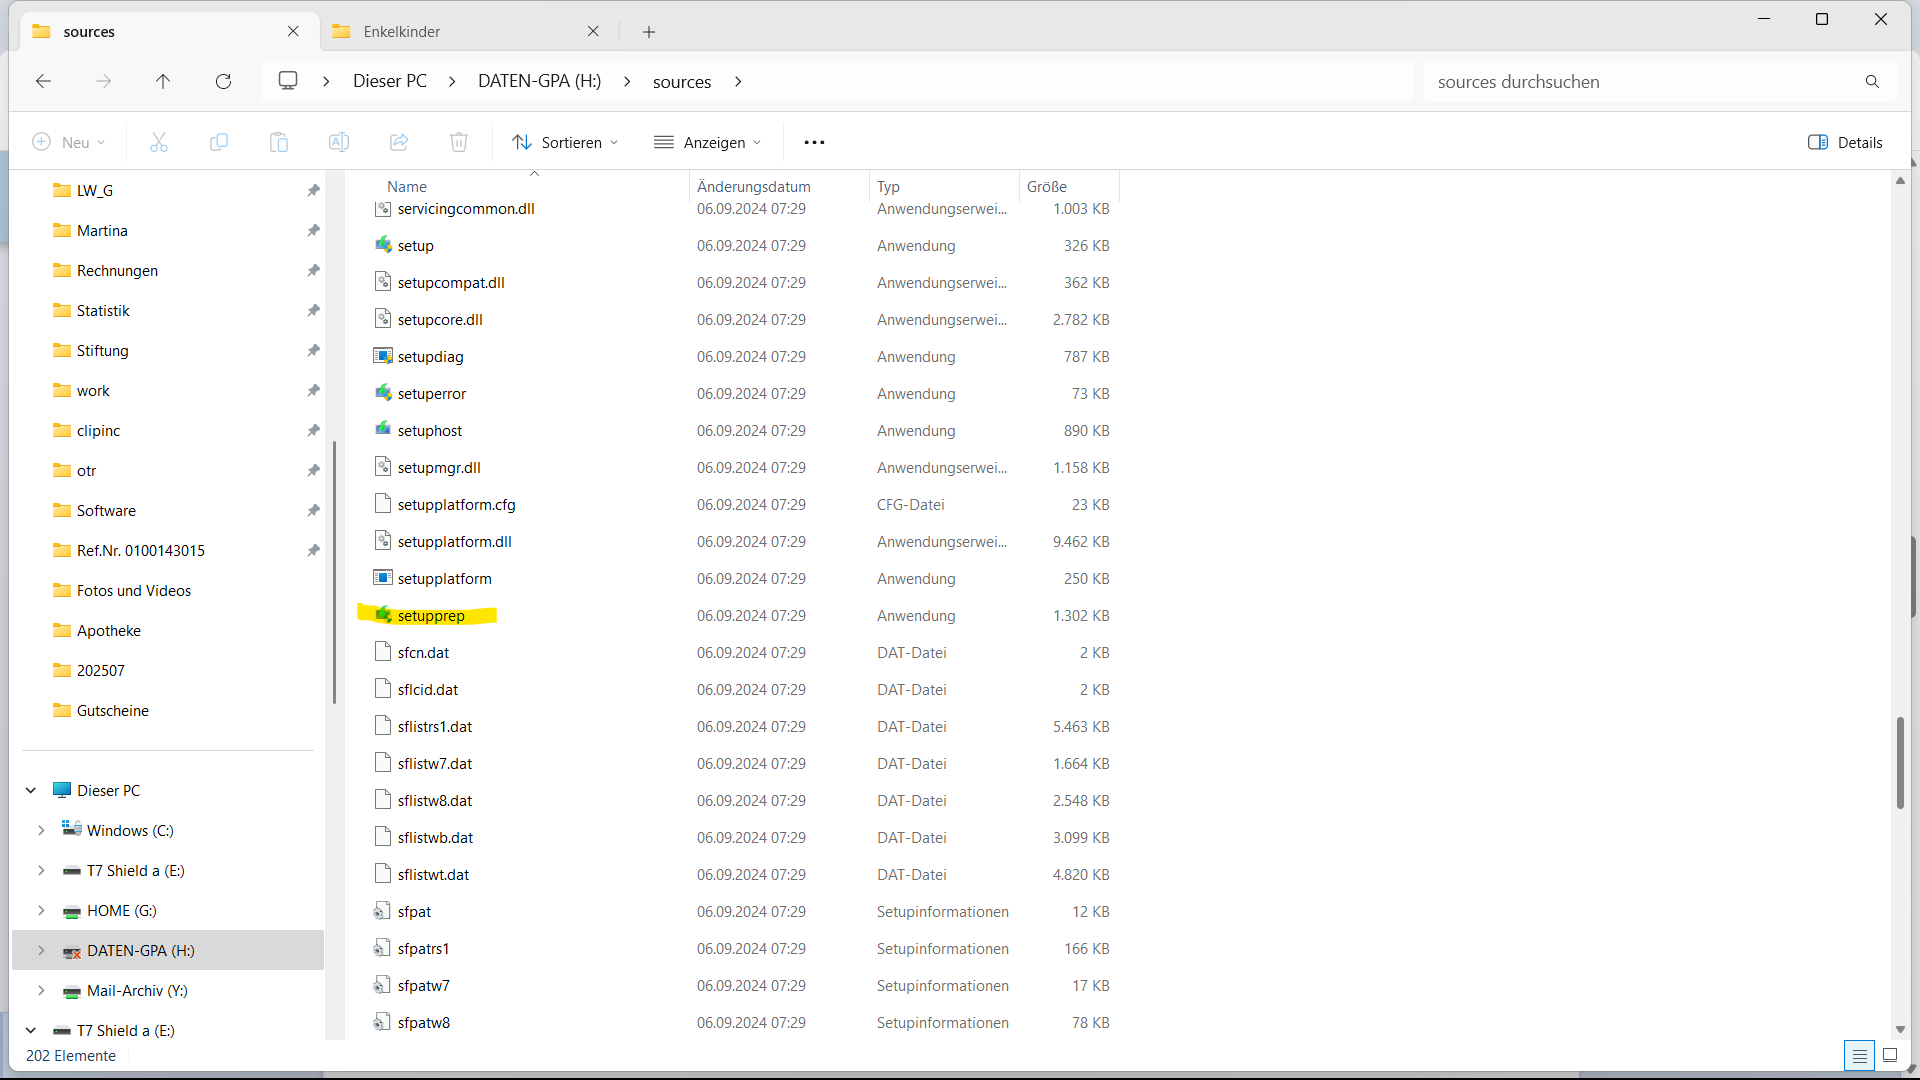Click pin icon next to Software

[313, 510]
